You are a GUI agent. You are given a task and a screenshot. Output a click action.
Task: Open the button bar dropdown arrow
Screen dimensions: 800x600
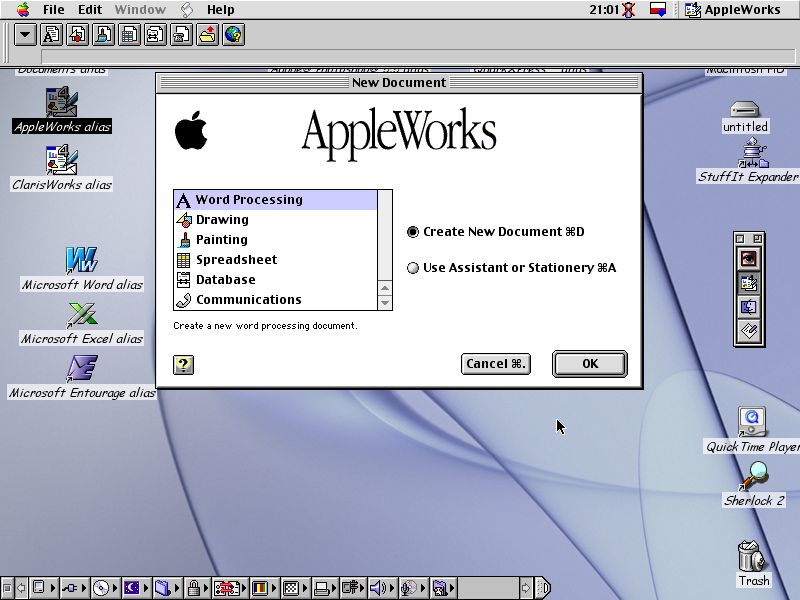(x=25, y=35)
